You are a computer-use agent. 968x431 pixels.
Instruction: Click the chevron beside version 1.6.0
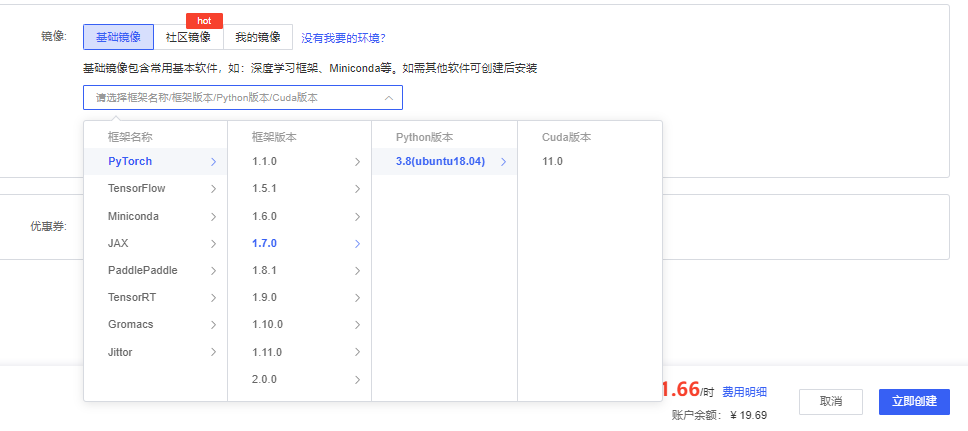[x=357, y=217]
